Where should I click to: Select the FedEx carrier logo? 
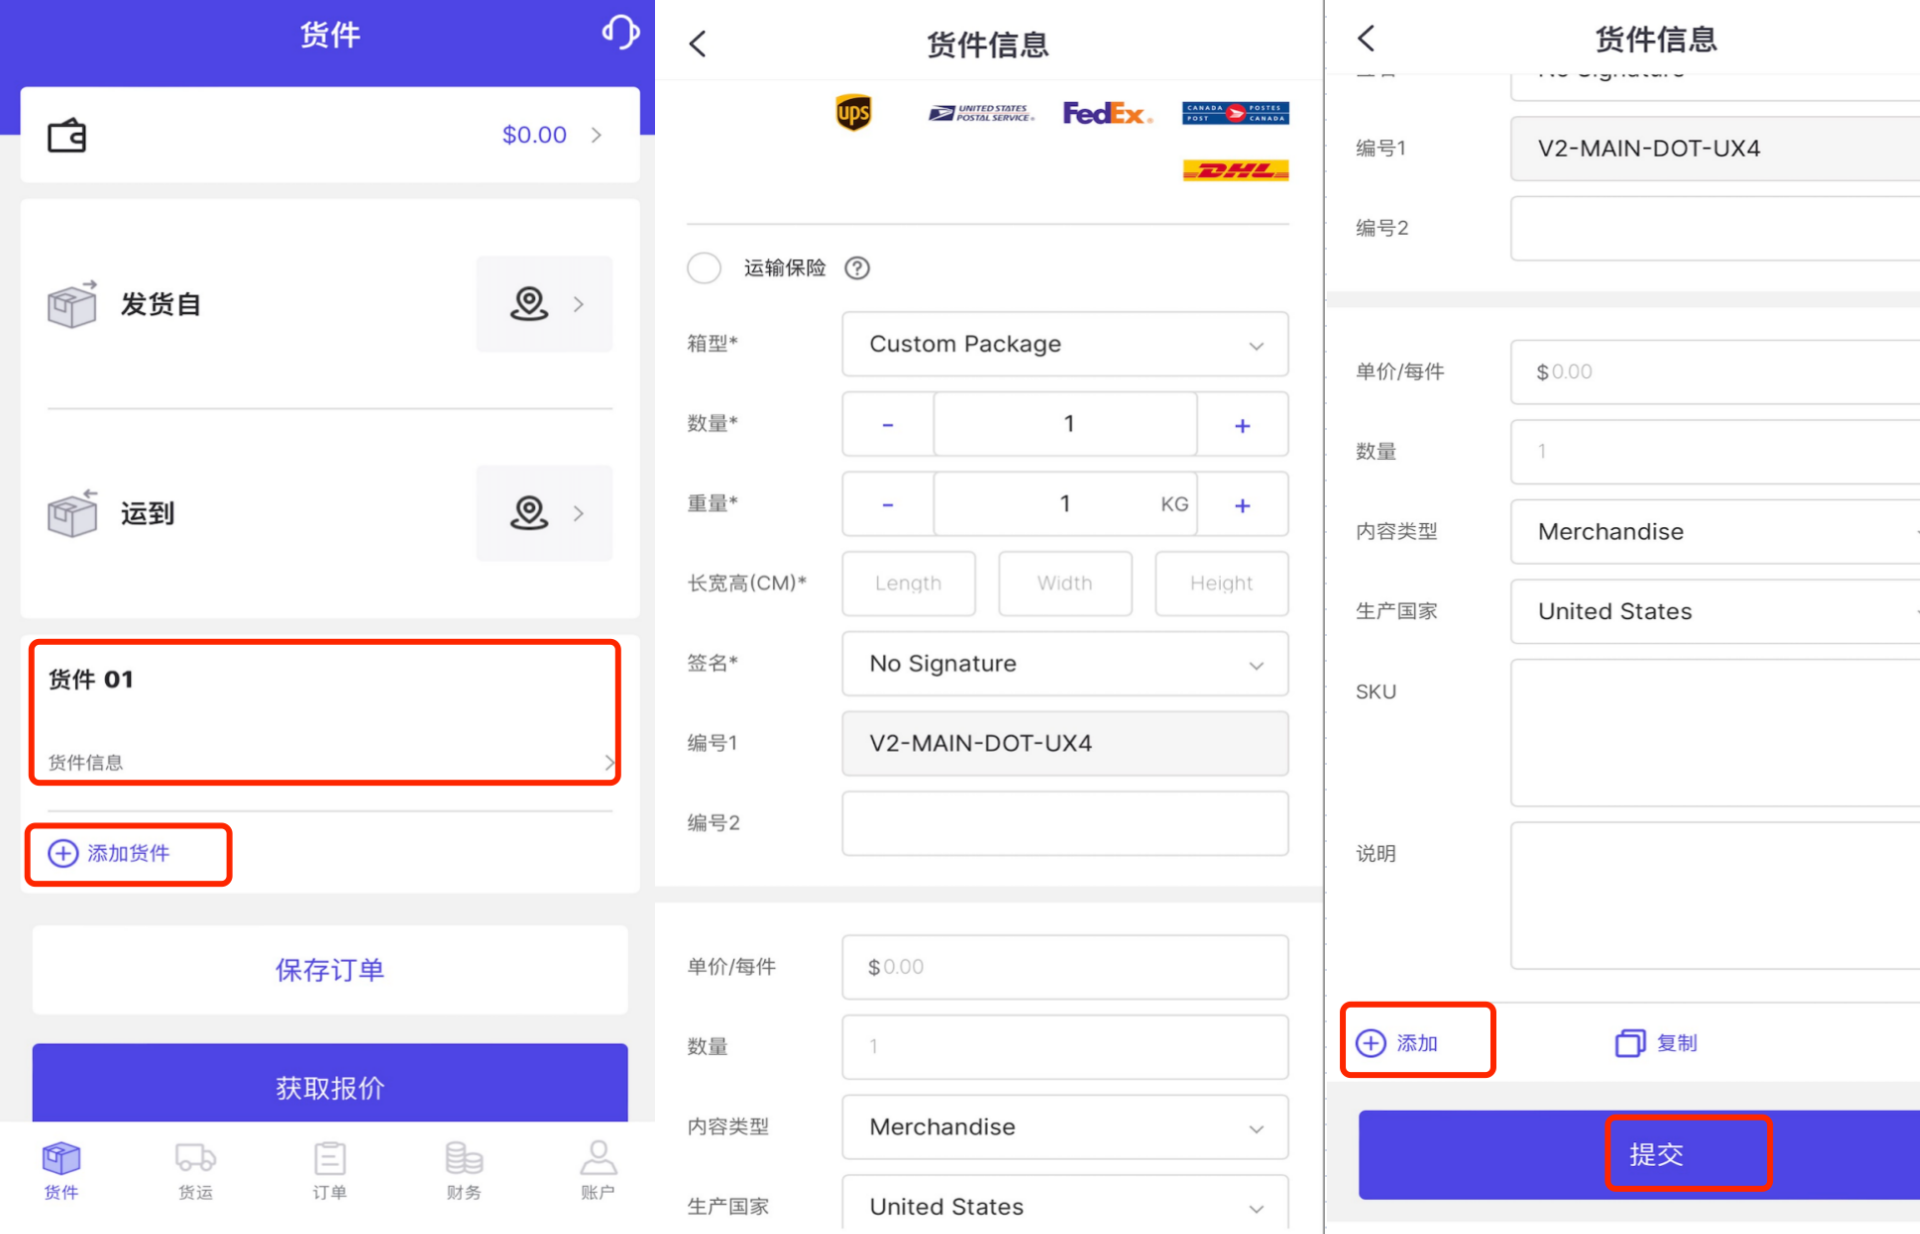[1107, 113]
